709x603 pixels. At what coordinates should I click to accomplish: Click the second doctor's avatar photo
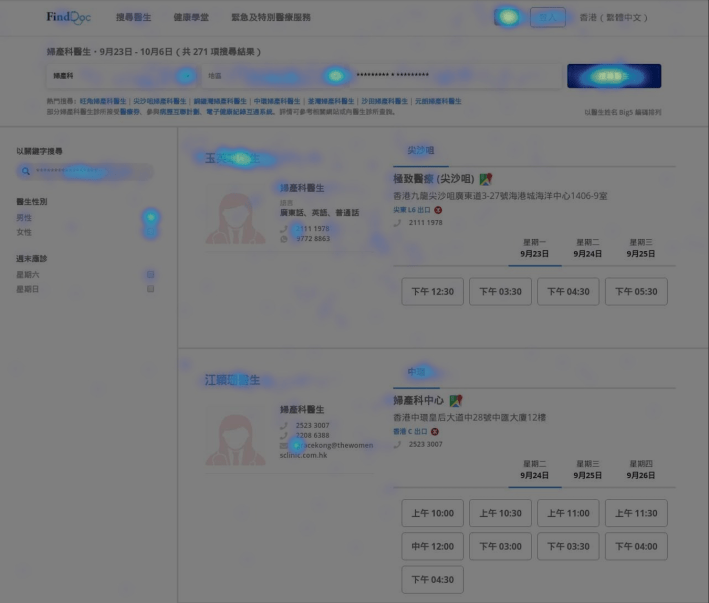(235, 435)
